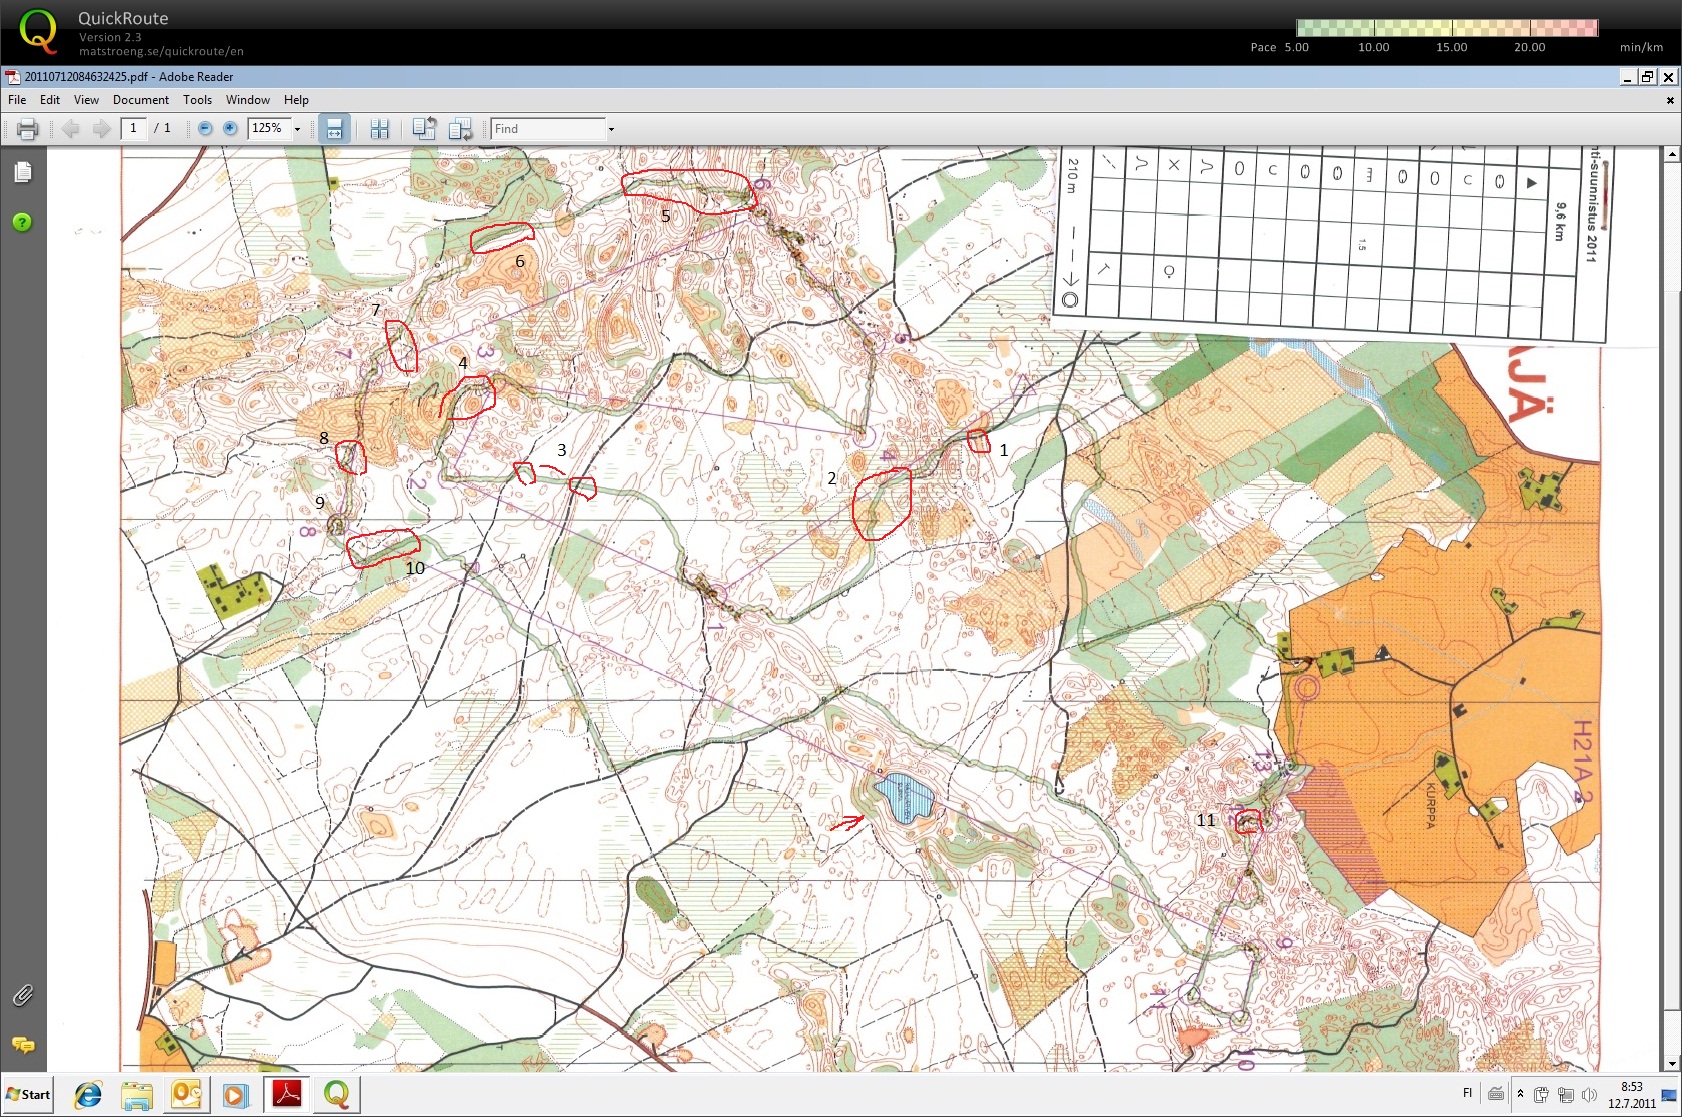1682x1117 pixels.
Task: Switch to QuickRoute taskbar button
Action: (x=337, y=1095)
